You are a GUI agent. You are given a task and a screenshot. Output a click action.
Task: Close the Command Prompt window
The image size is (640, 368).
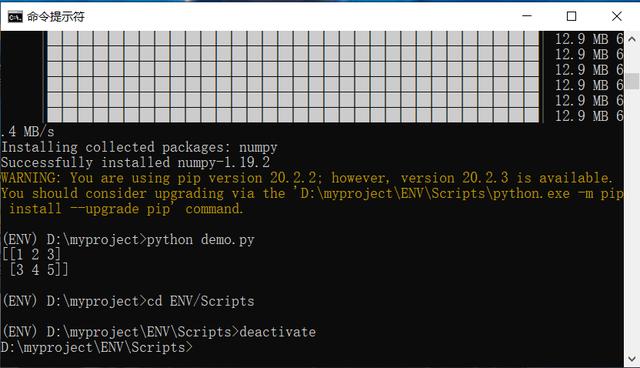coord(617,16)
